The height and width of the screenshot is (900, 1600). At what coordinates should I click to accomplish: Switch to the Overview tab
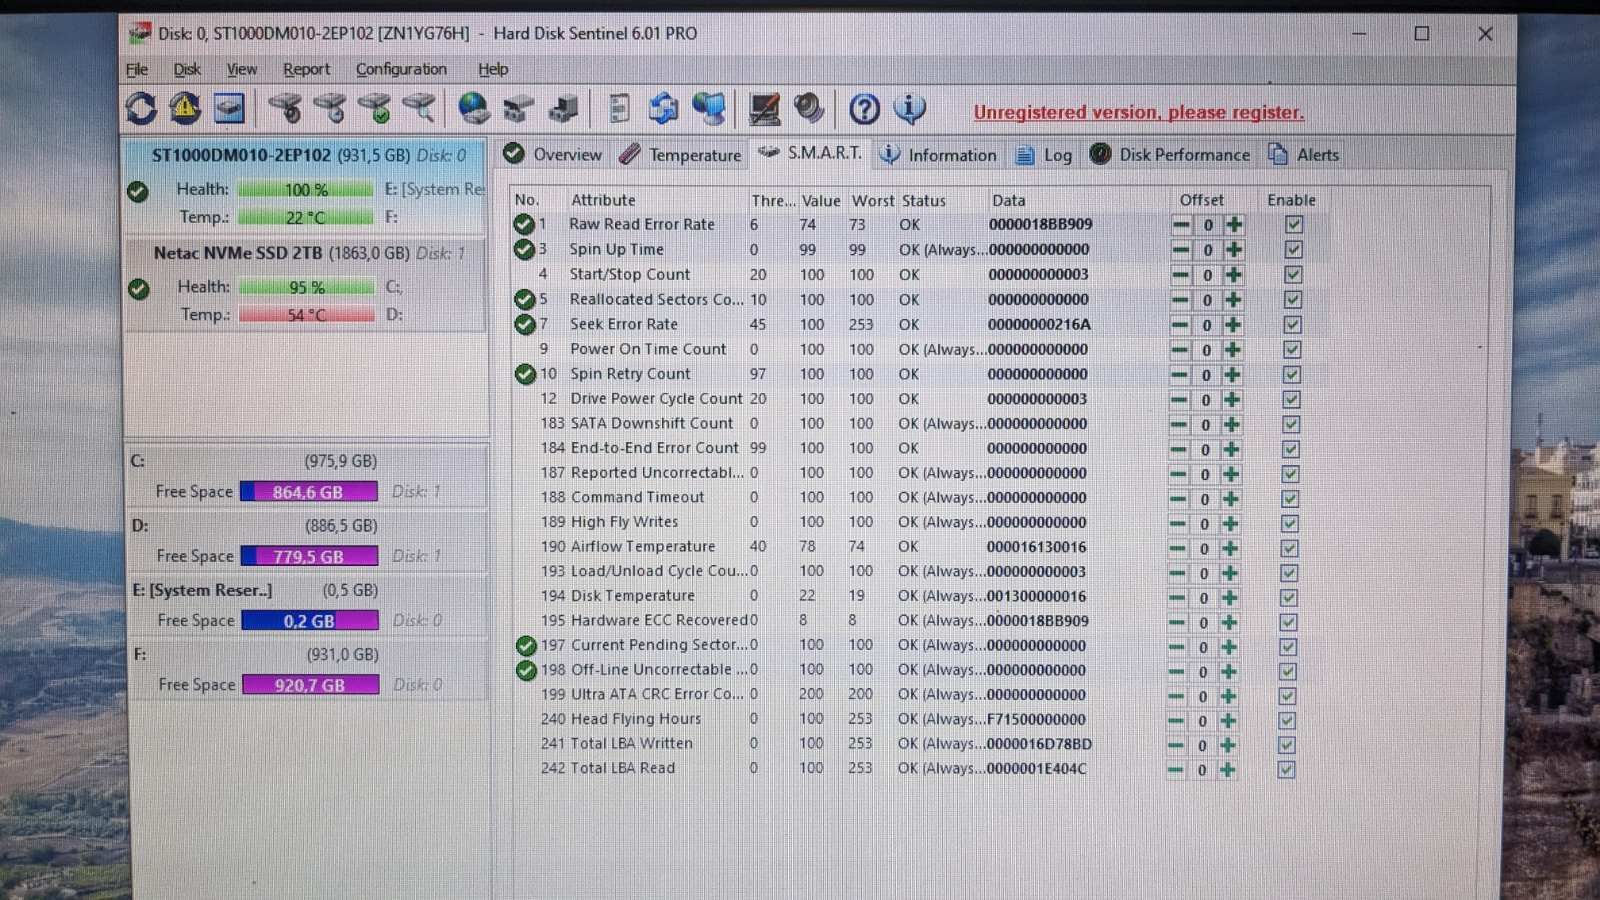click(x=553, y=154)
